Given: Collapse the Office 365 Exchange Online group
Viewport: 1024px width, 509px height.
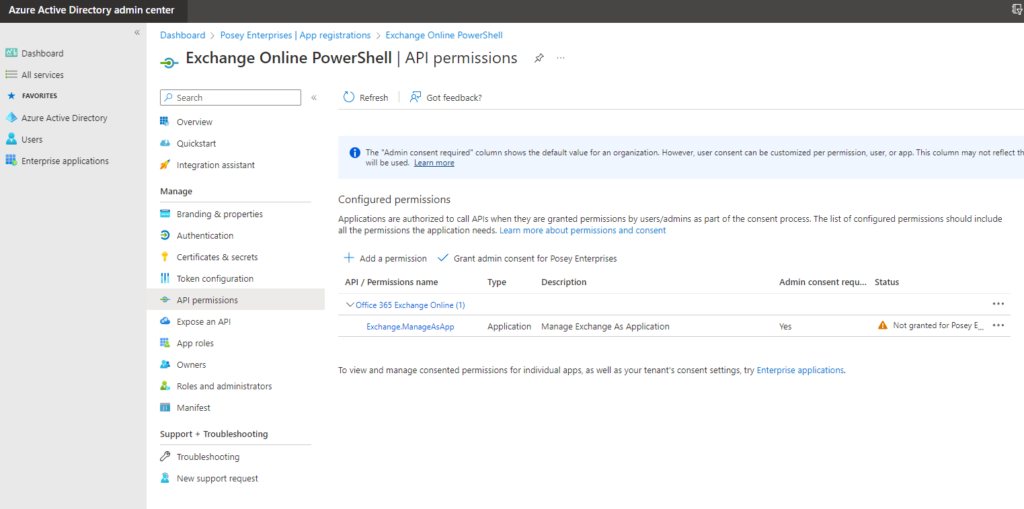Looking at the screenshot, I should (x=350, y=304).
